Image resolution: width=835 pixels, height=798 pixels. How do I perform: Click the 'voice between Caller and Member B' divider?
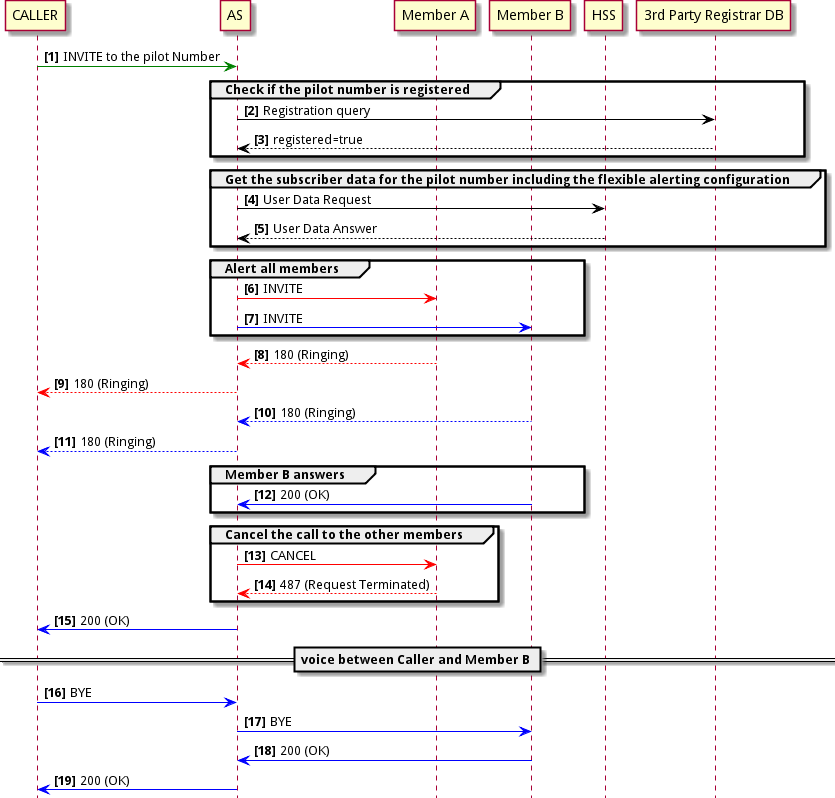[x=418, y=659]
